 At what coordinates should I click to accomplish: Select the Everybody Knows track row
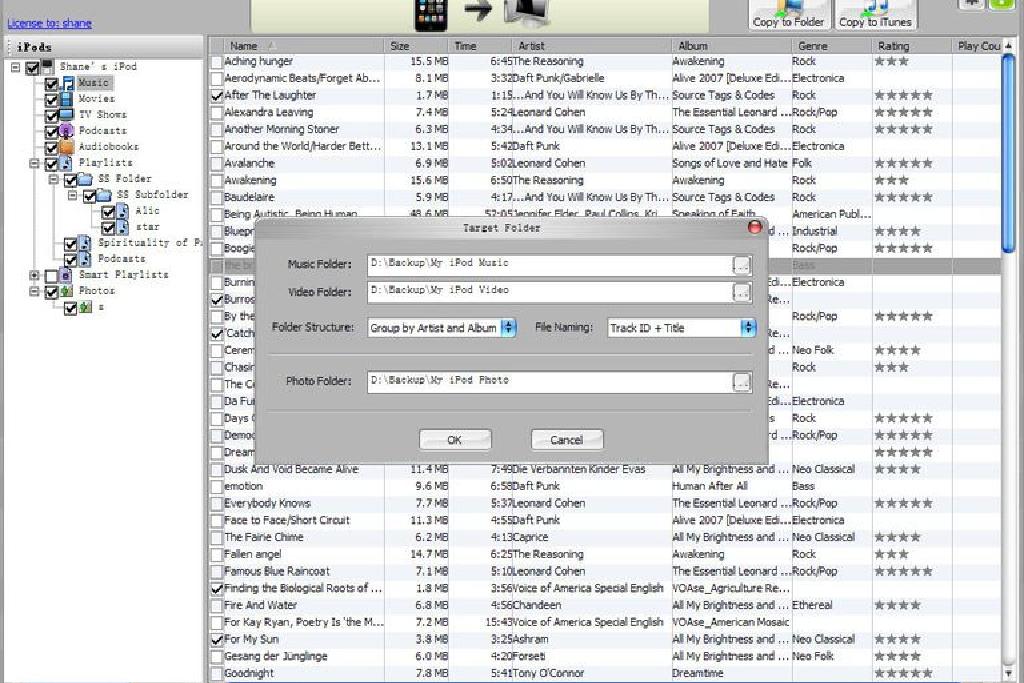coord(605,503)
